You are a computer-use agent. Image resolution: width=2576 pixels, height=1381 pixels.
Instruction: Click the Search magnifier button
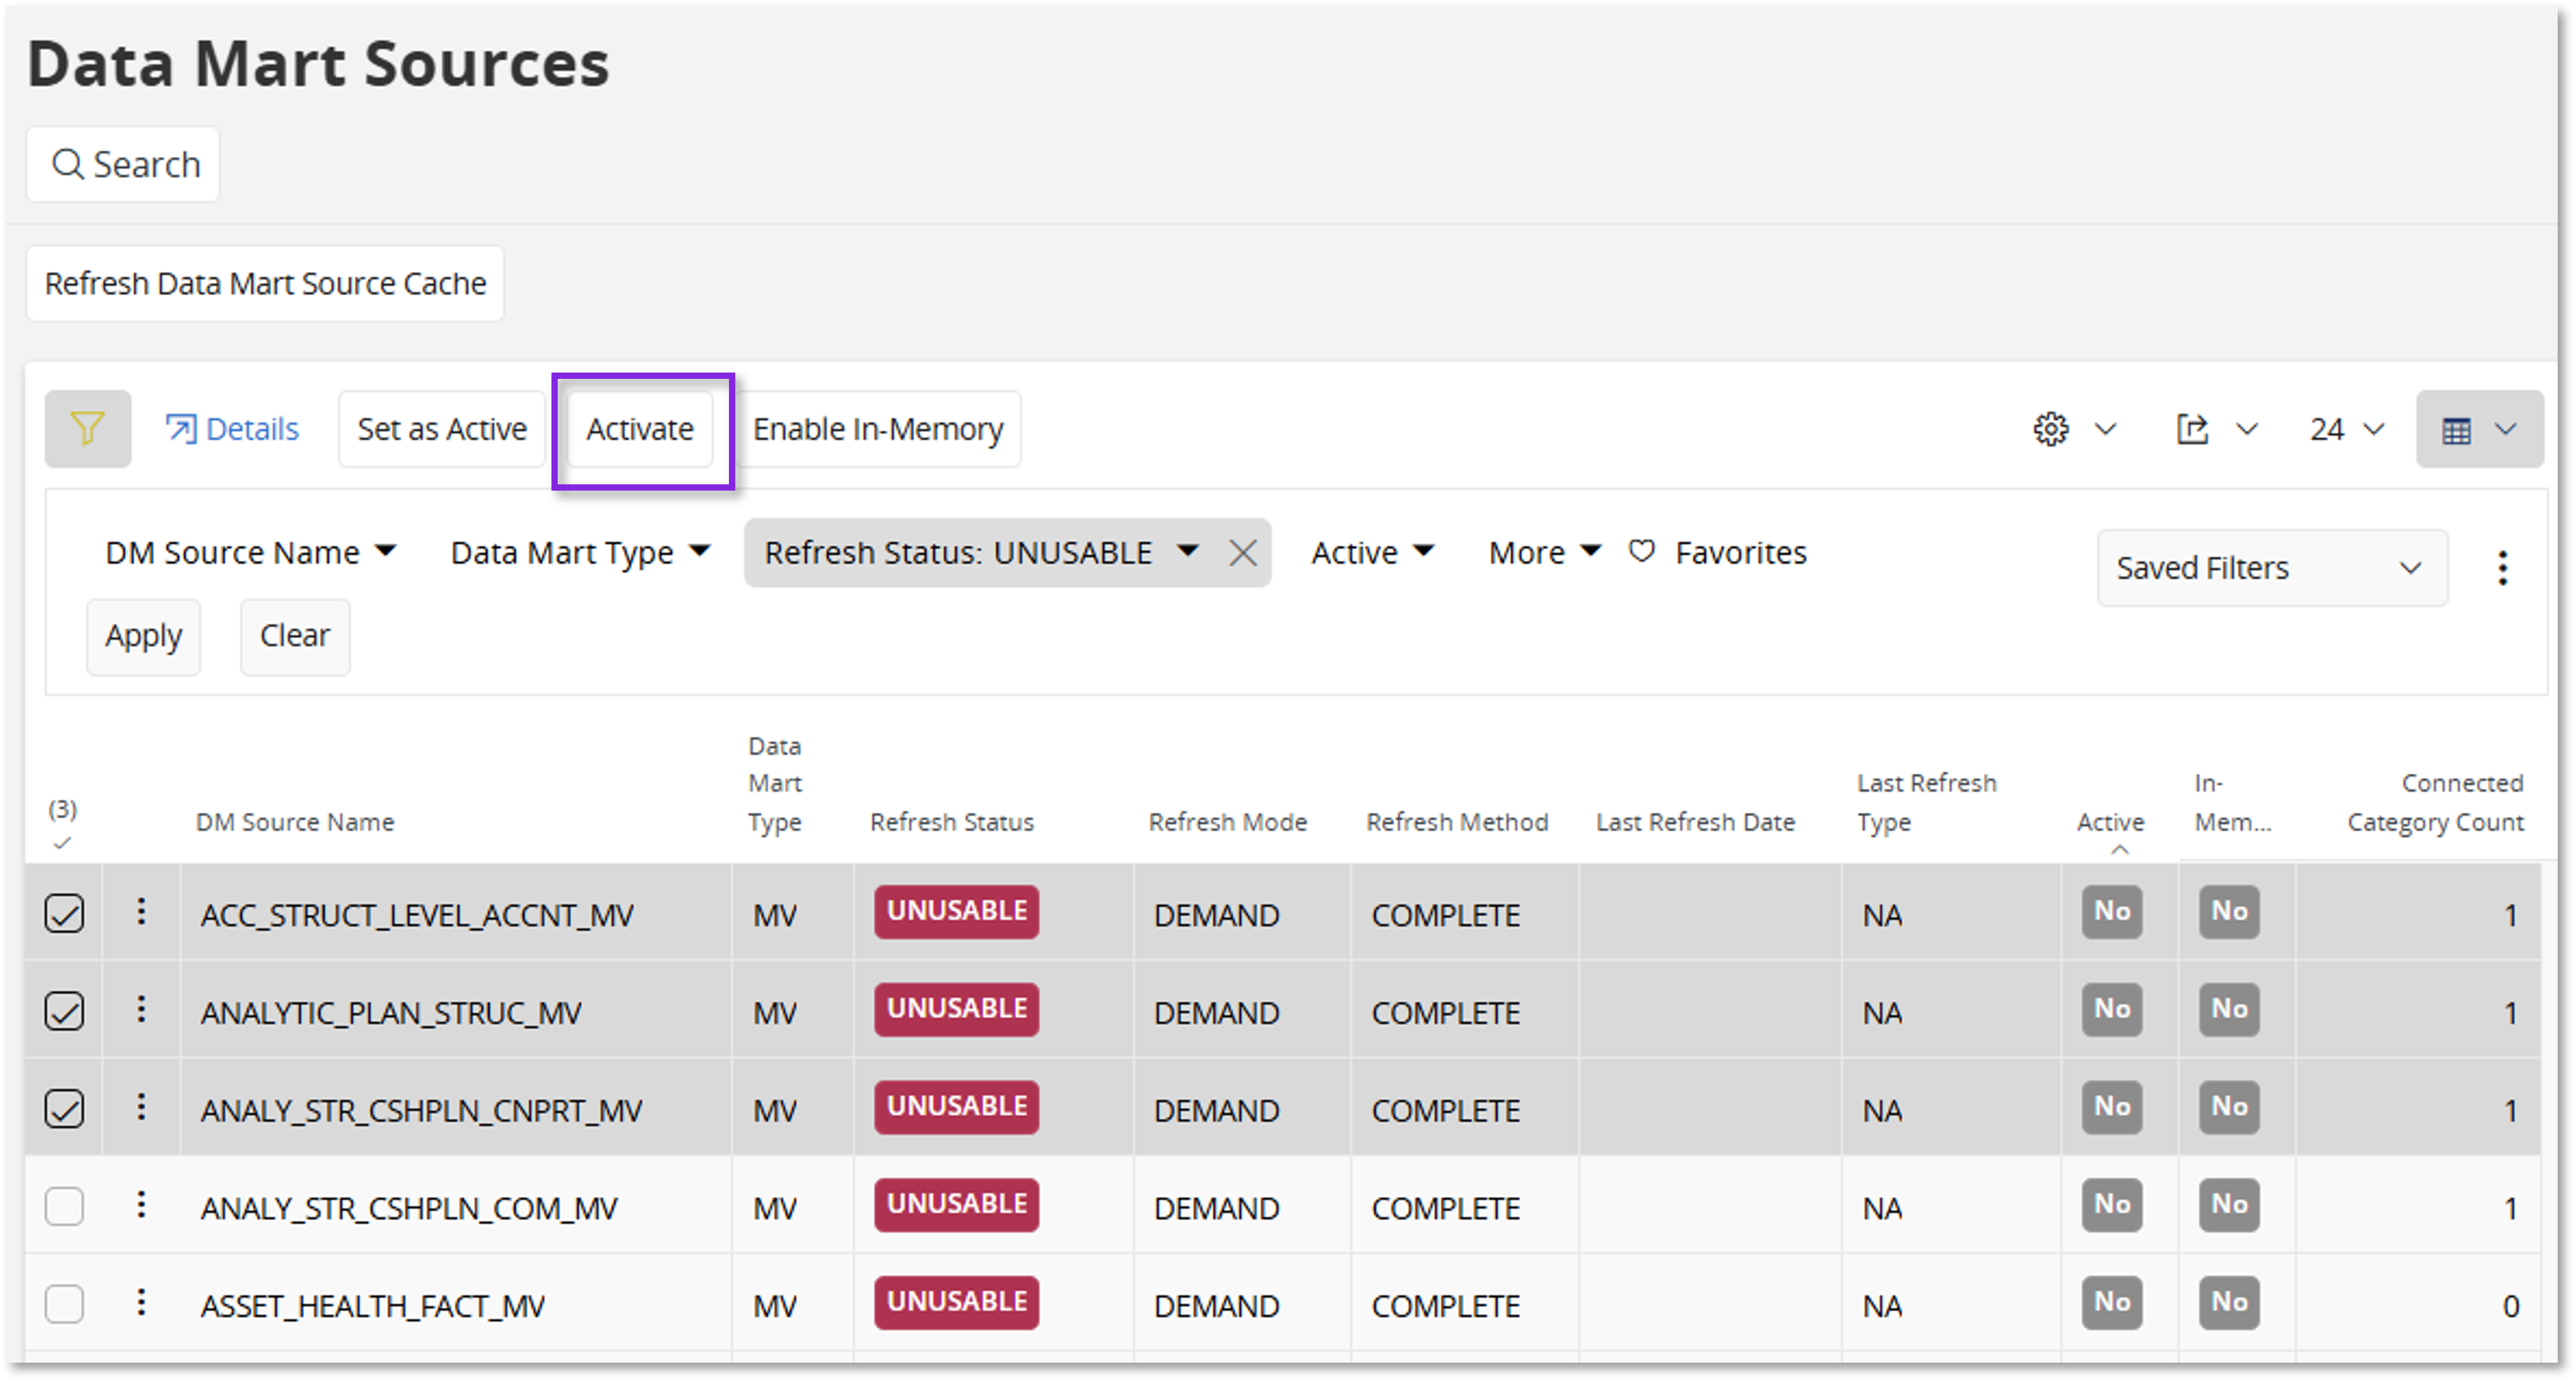pos(123,164)
